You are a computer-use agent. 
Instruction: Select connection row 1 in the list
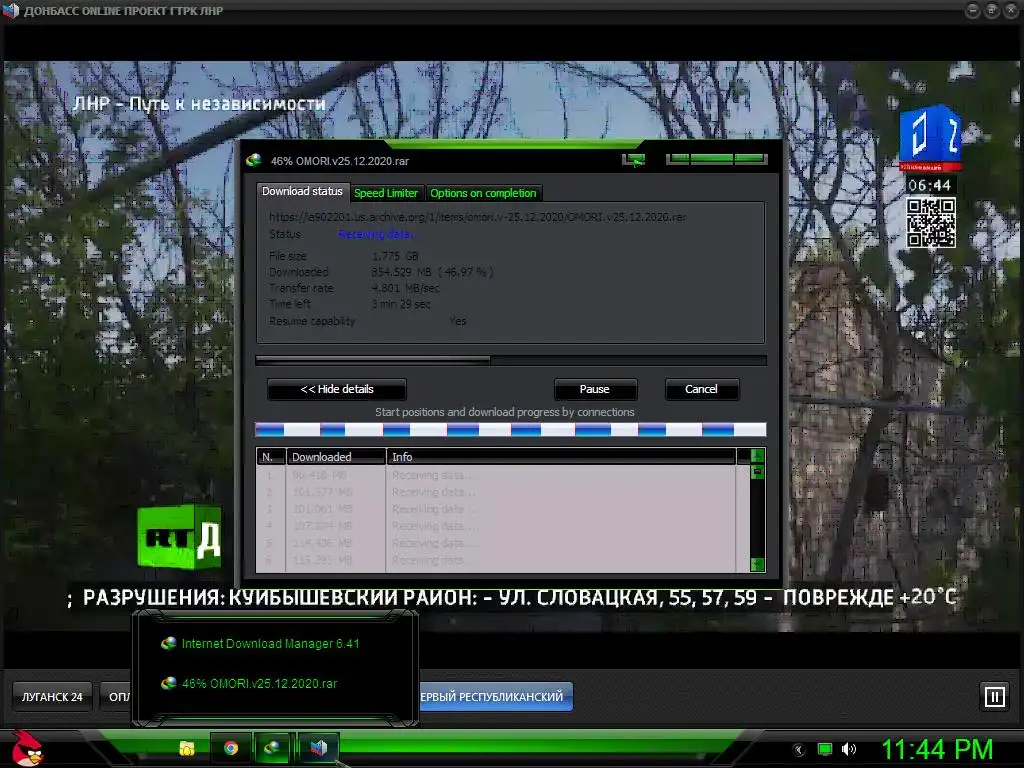point(496,475)
